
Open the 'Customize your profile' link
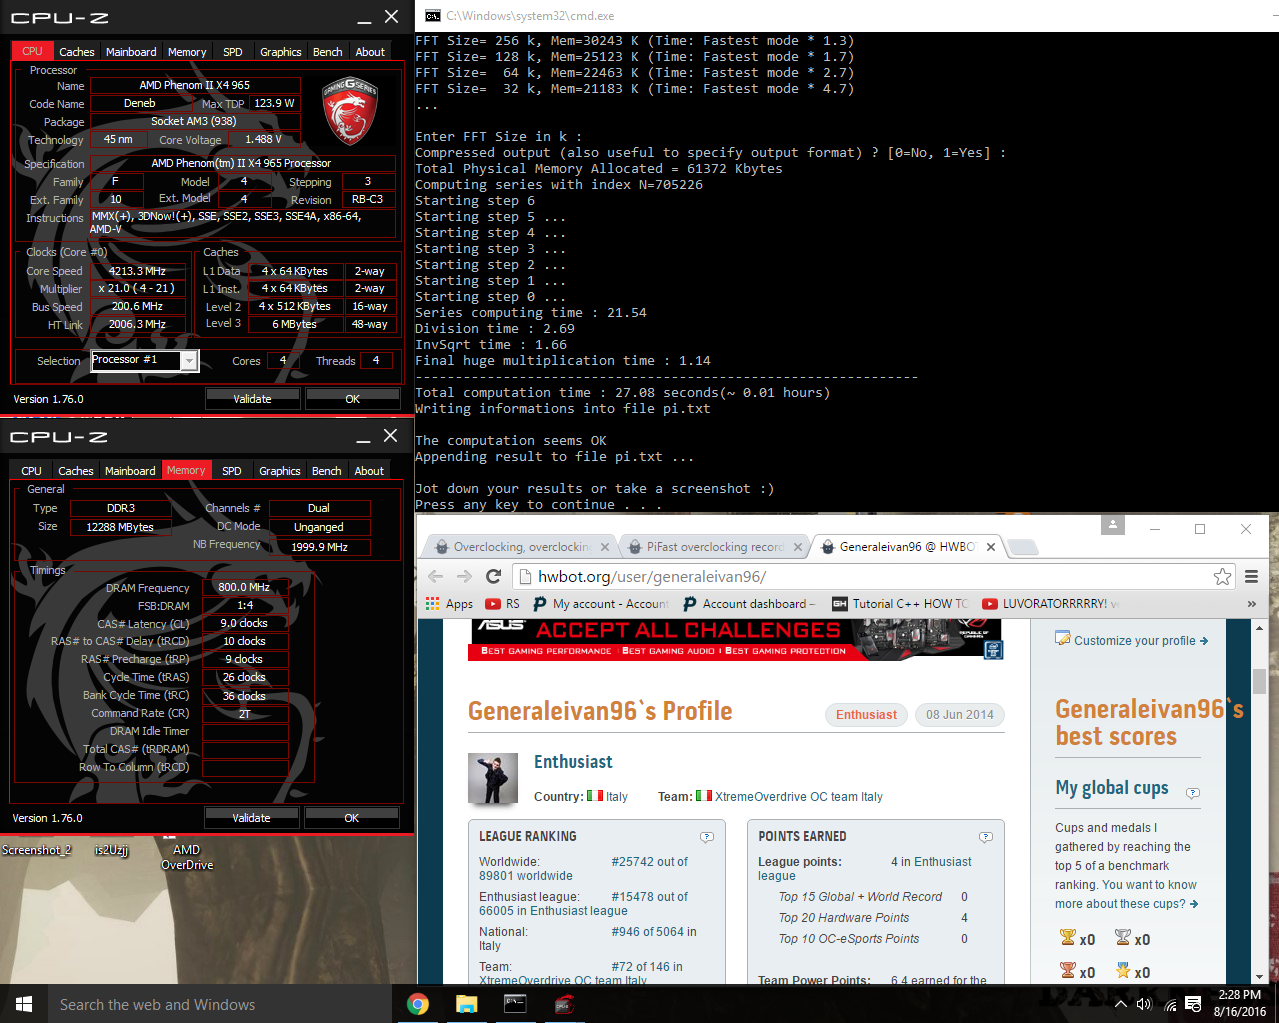pyautogui.click(x=1141, y=641)
